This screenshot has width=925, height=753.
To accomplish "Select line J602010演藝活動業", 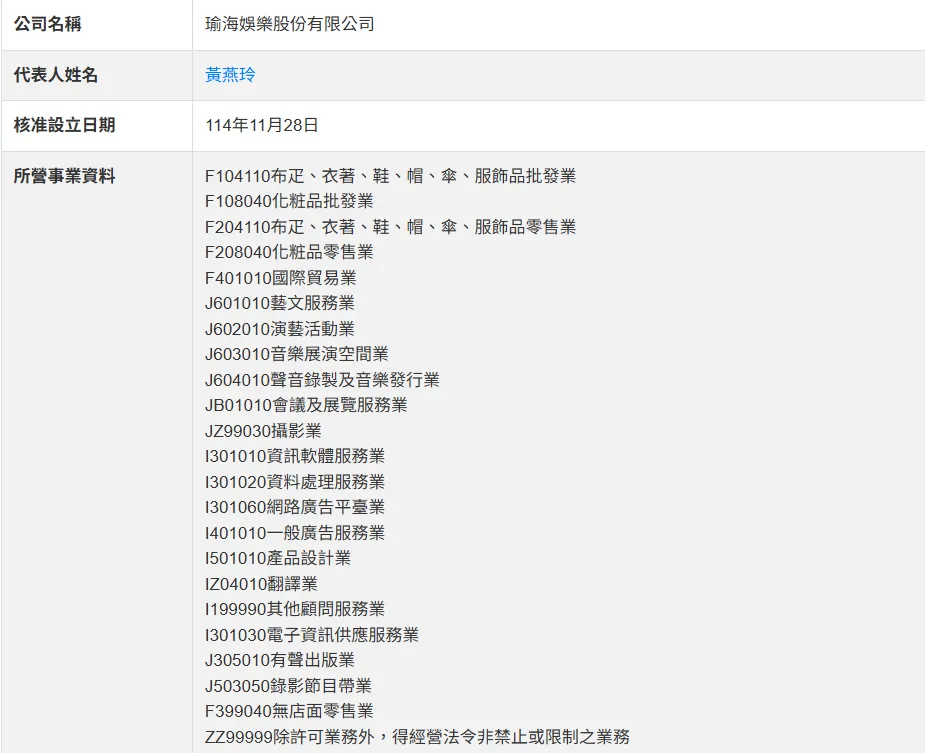I will pos(280,329).
